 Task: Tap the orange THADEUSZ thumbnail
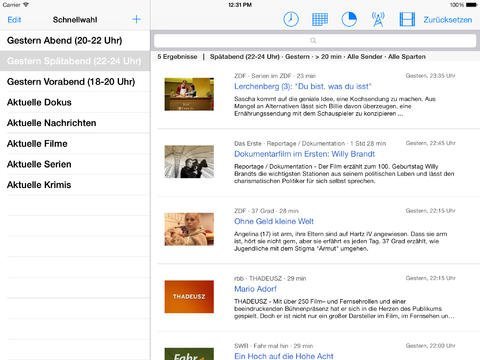[189, 297]
